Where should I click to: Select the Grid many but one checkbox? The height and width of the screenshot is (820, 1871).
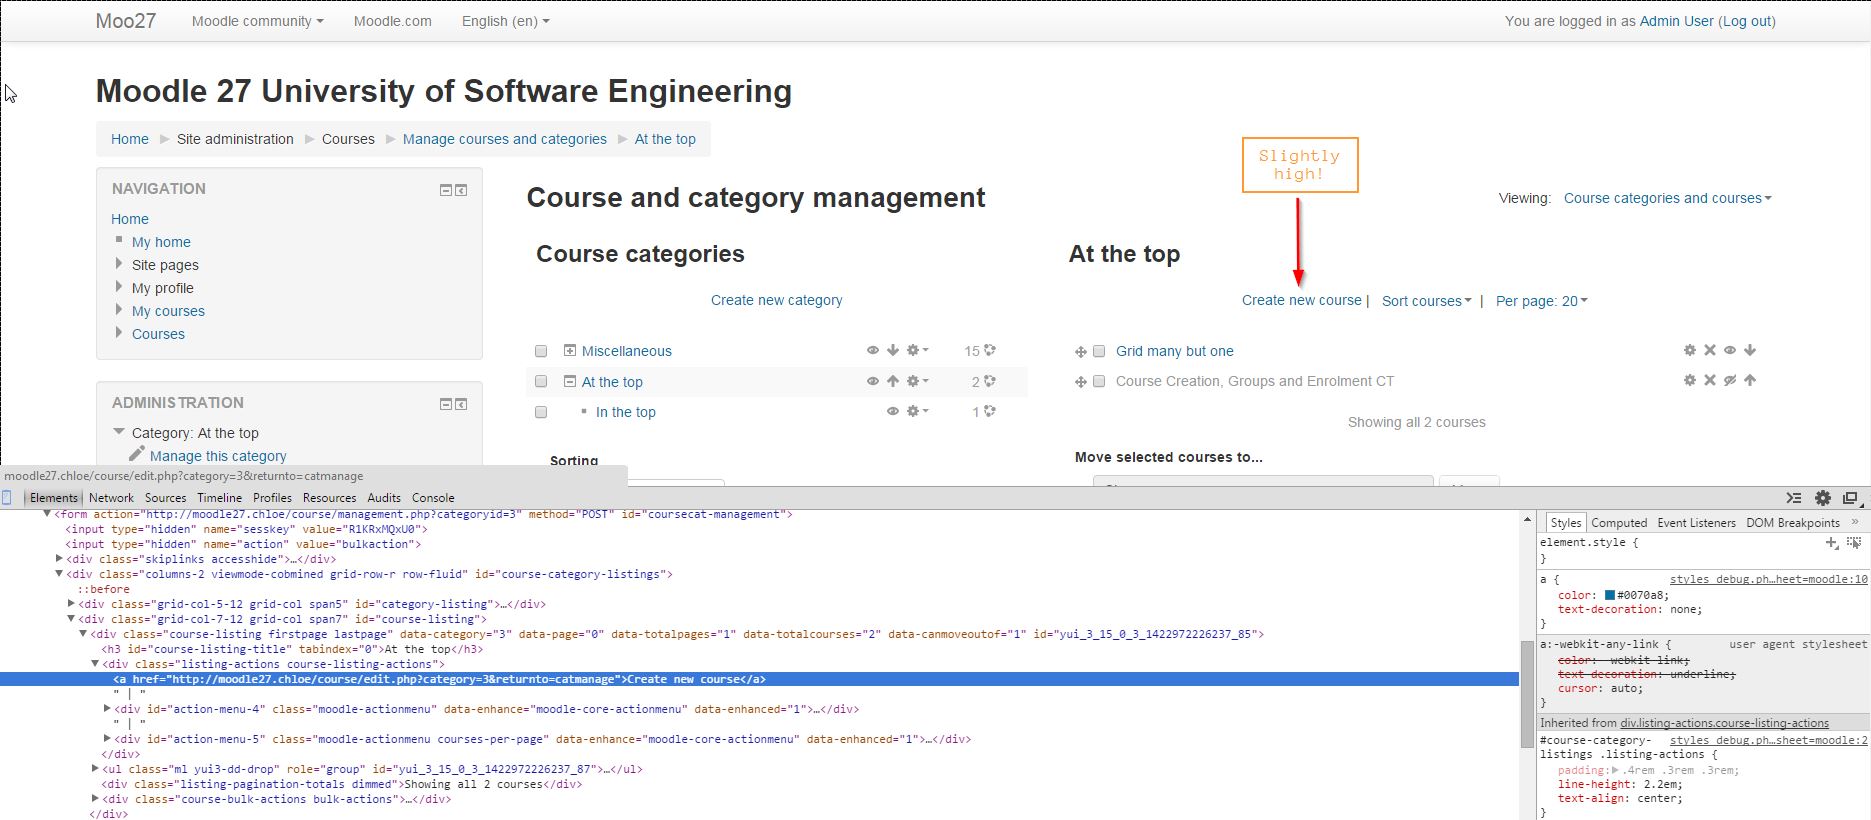click(1099, 351)
